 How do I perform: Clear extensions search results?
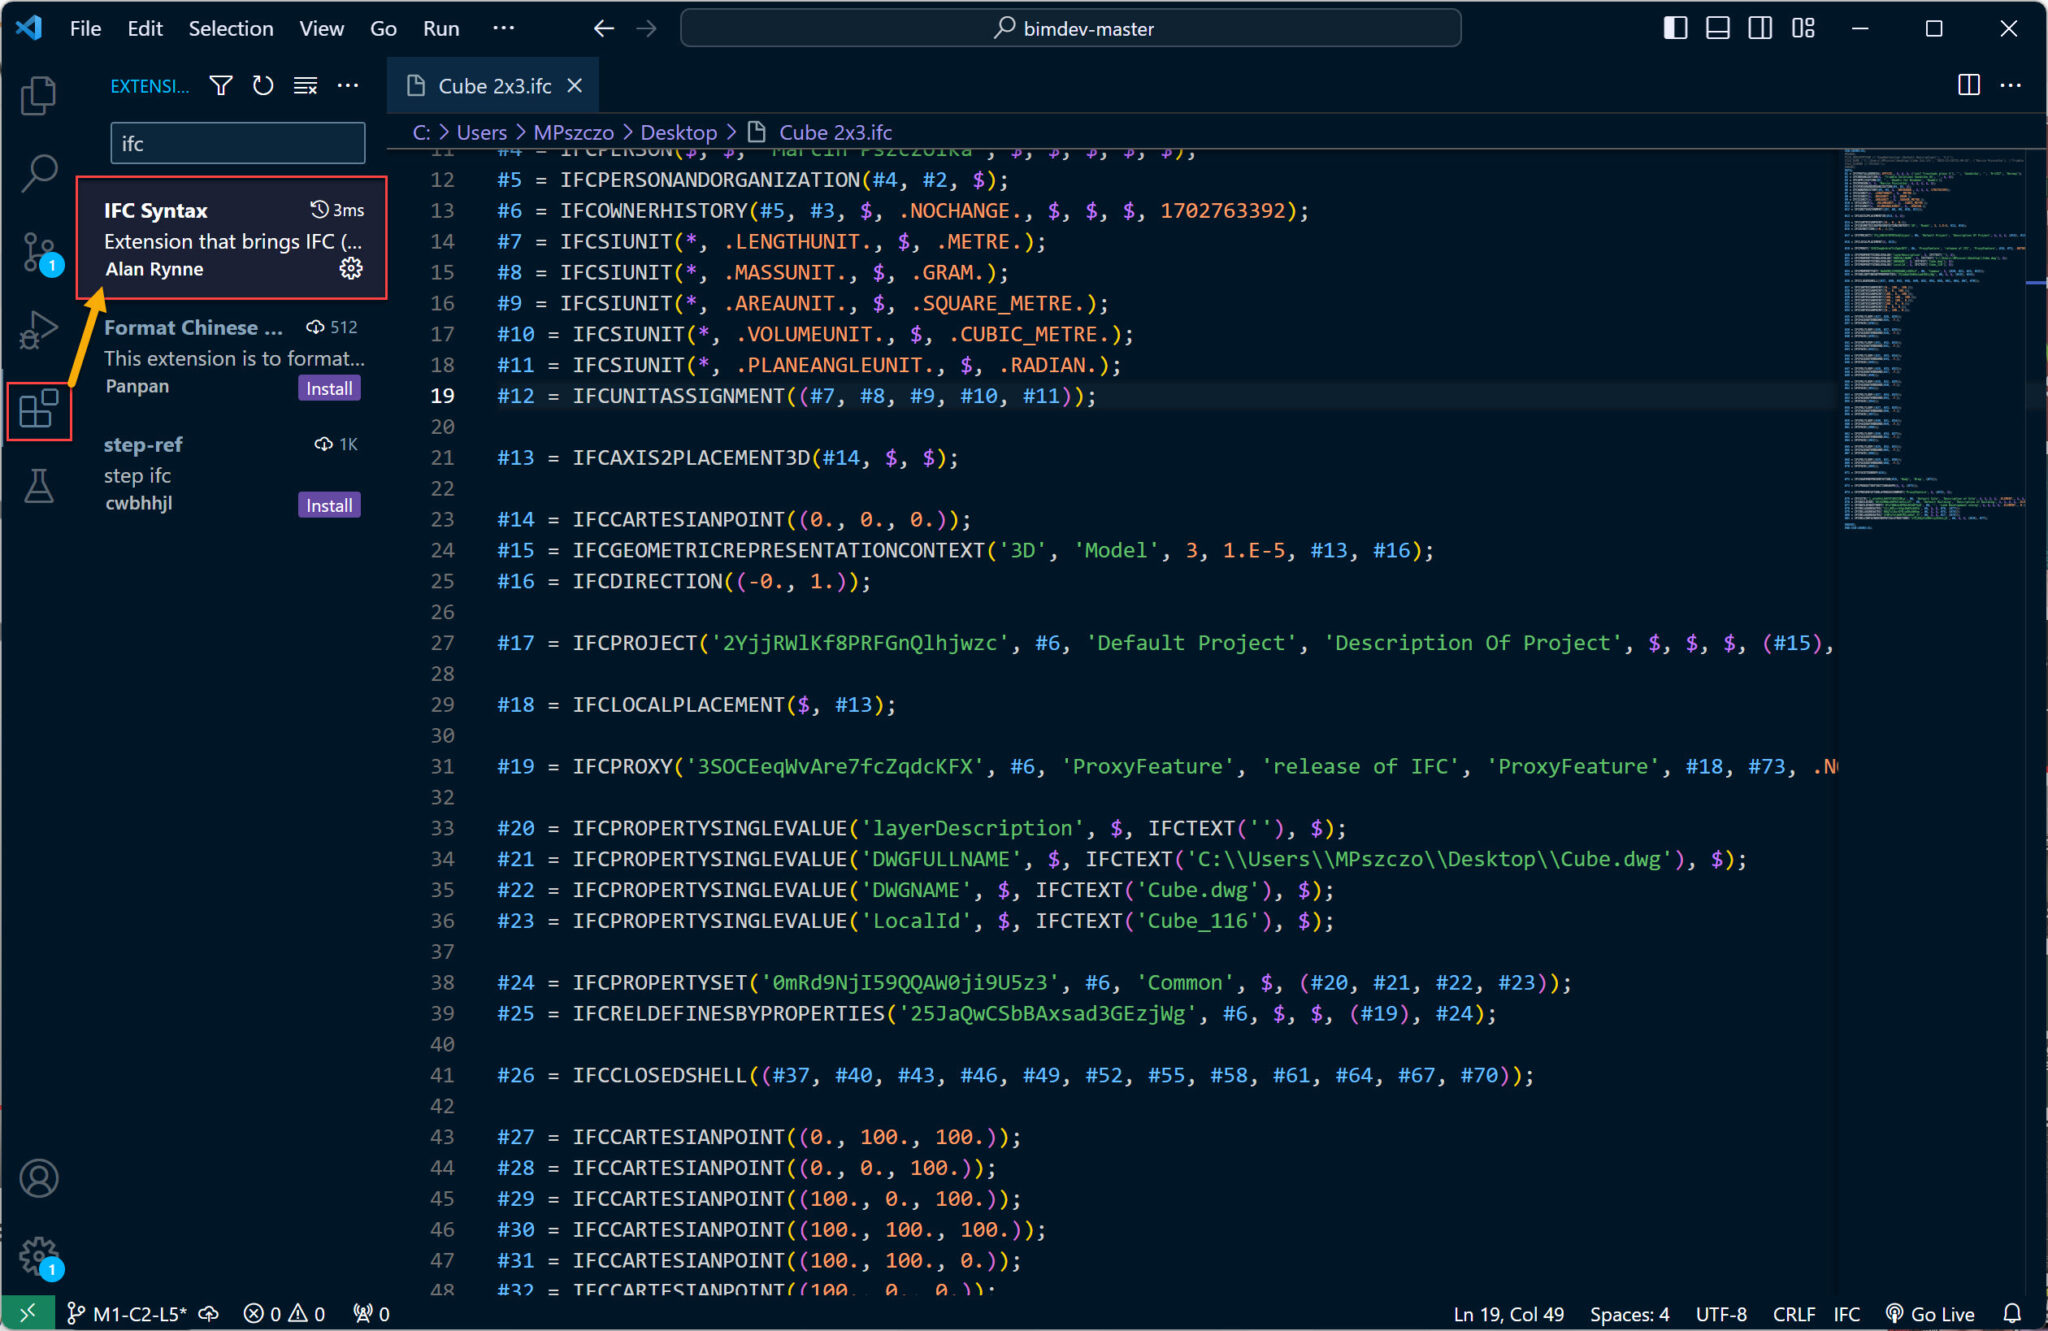click(305, 86)
